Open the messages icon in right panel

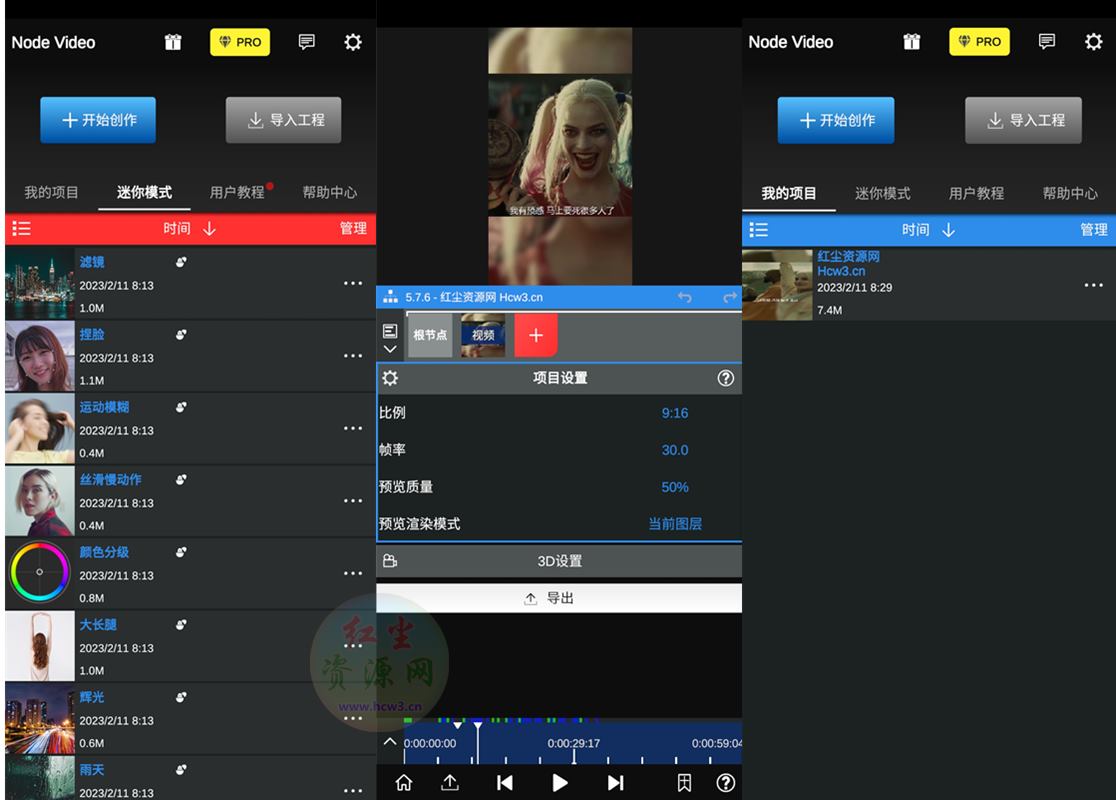1046,42
